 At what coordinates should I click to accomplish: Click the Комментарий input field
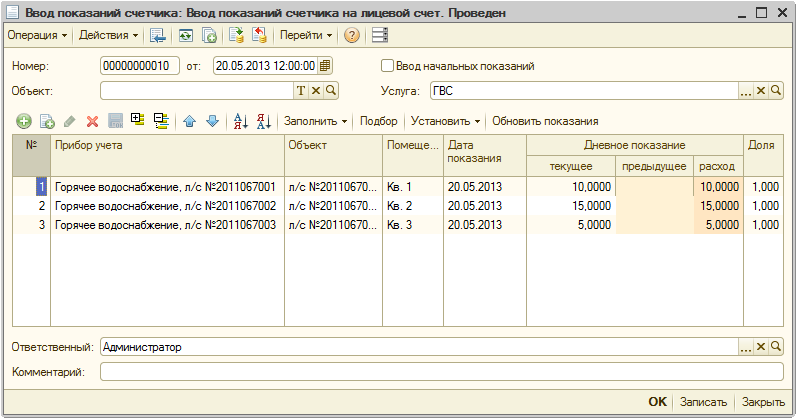tap(442, 372)
